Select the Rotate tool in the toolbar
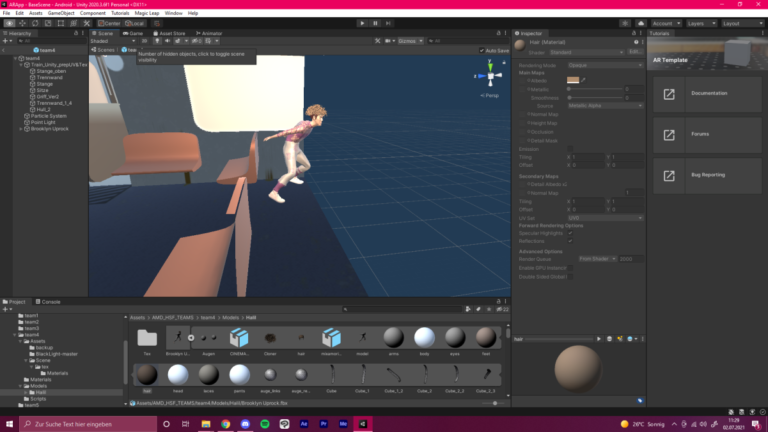 click(x=36, y=22)
